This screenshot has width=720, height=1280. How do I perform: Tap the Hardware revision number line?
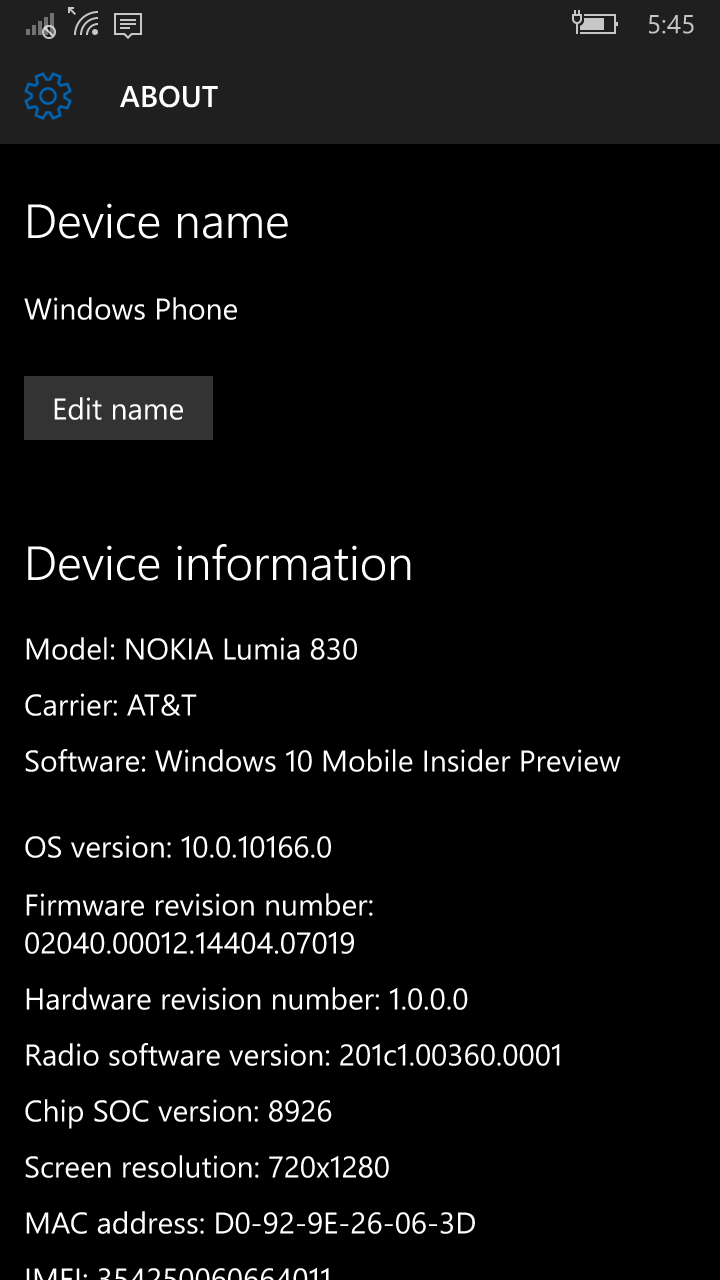point(246,999)
